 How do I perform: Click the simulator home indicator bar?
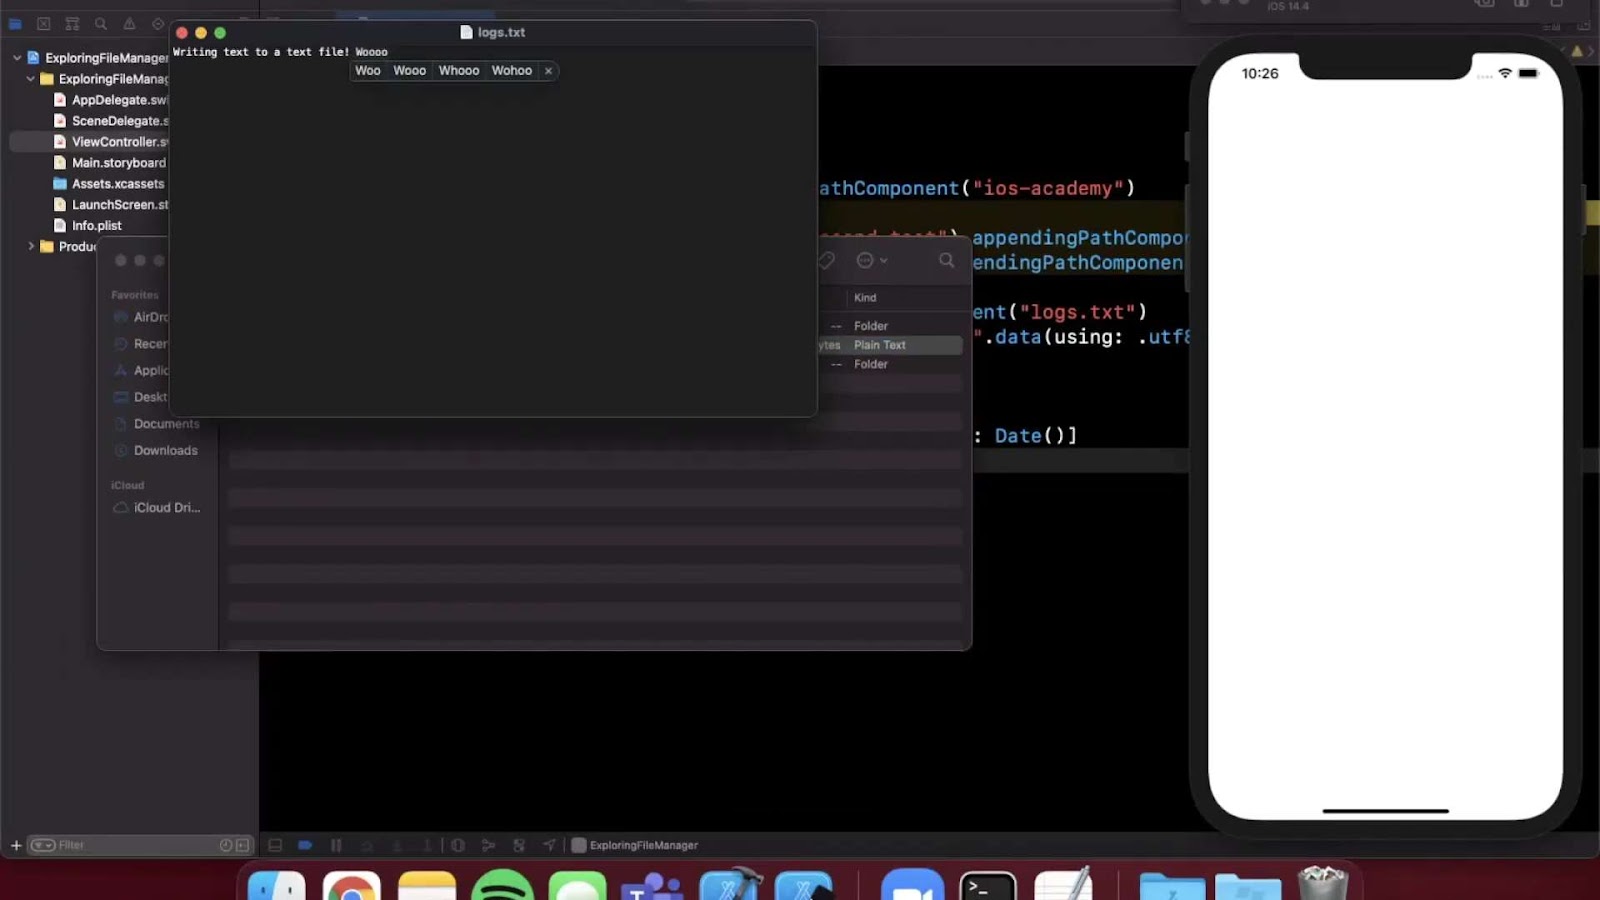pos(1385,811)
